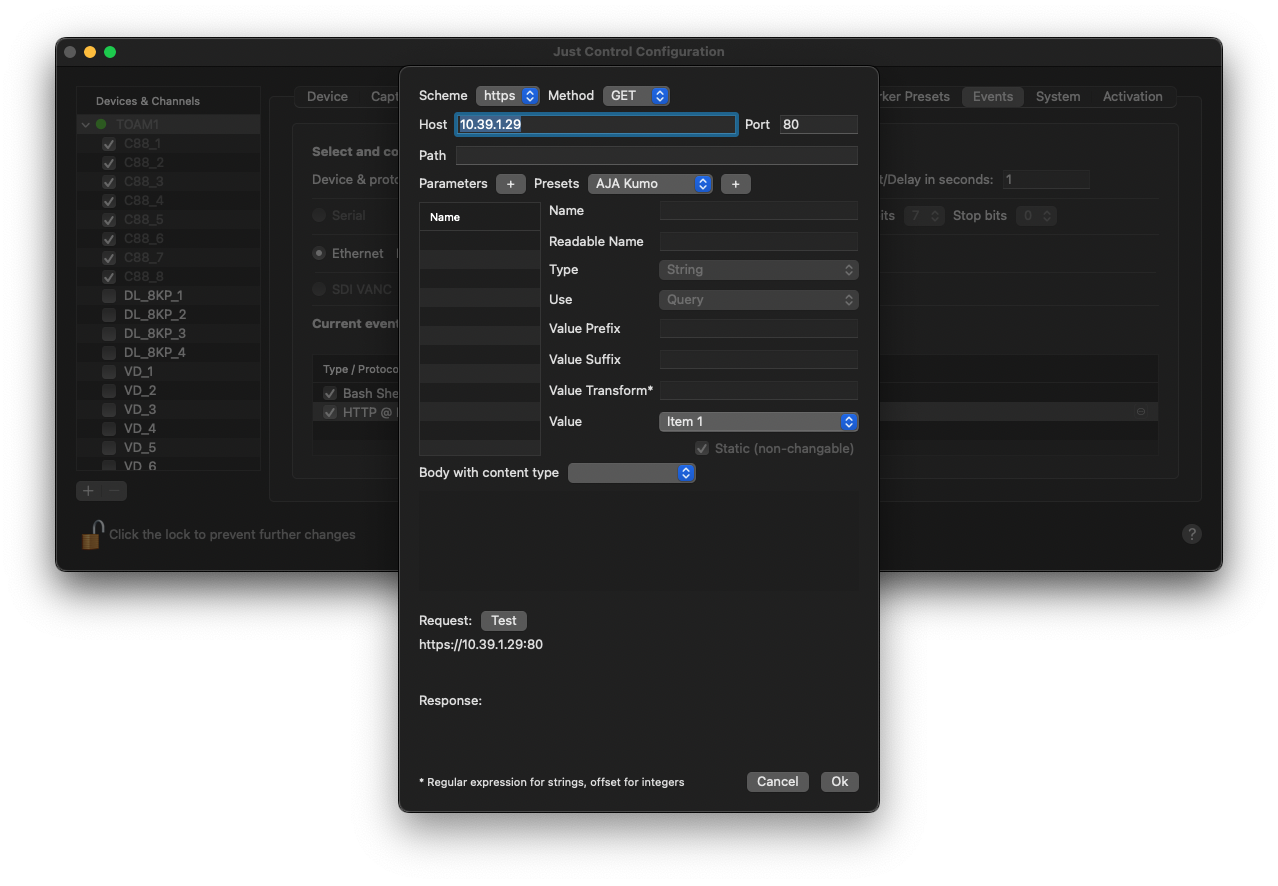Open the Use Query dropdown
The height and width of the screenshot is (886, 1278).
tap(758, 300)
